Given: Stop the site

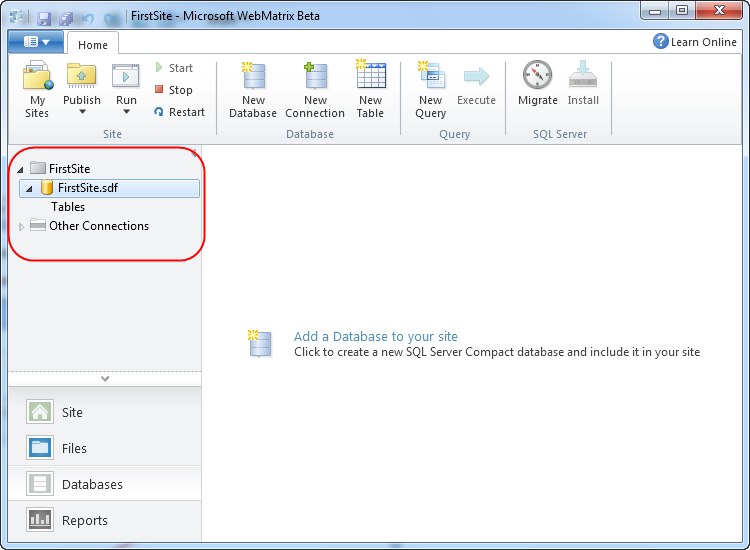Looking at the screenshot, I should (x=174, y=90).
